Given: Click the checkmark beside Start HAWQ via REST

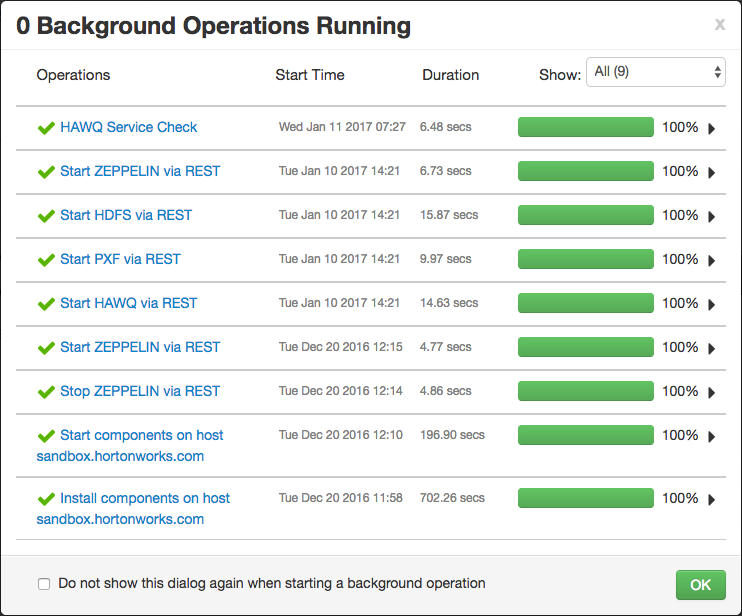Looking at the screenshot, I should click(x=46, y=304).
